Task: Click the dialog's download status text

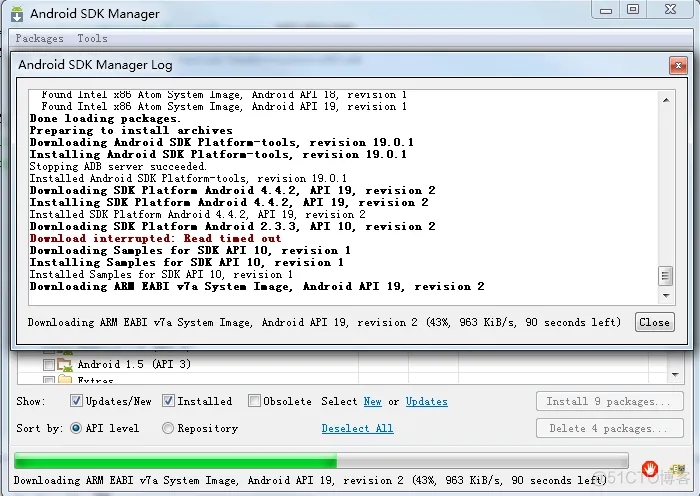Action: (324, 322)
